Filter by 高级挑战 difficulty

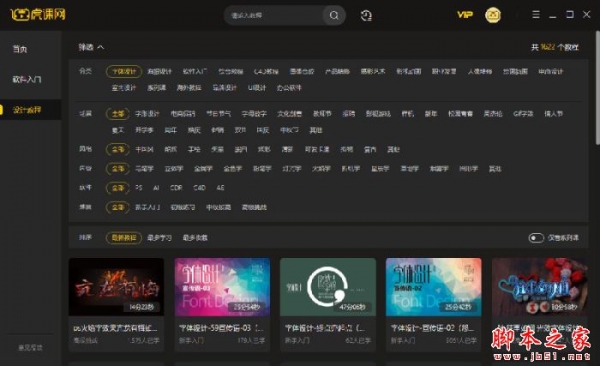254,207
